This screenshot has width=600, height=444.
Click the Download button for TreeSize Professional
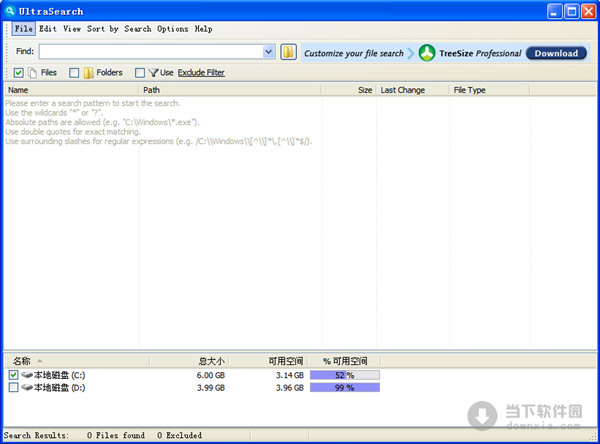point(556,53)
